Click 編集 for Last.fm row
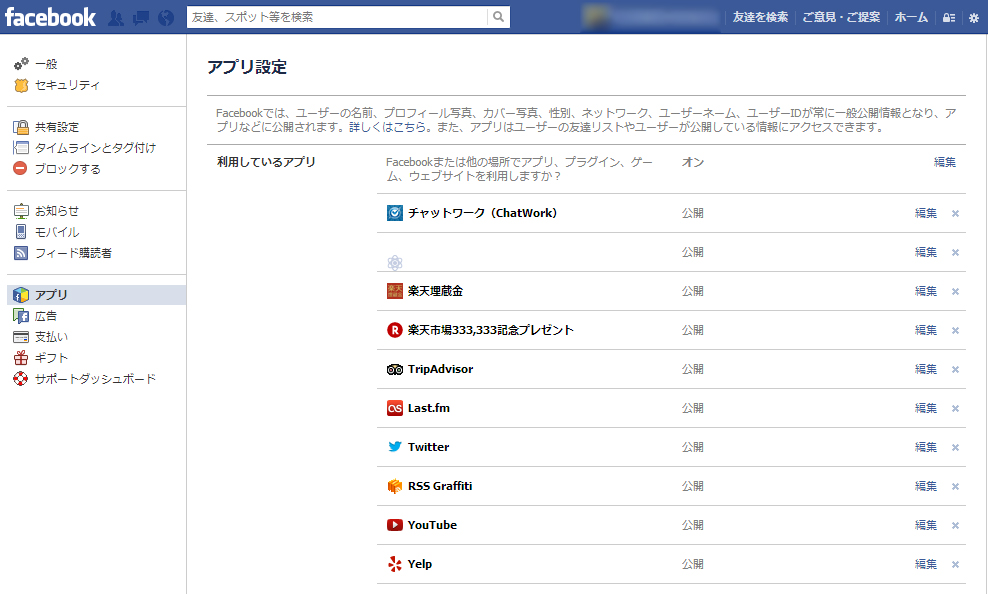Viewport: 988px width, 594px height. (926, 409)
